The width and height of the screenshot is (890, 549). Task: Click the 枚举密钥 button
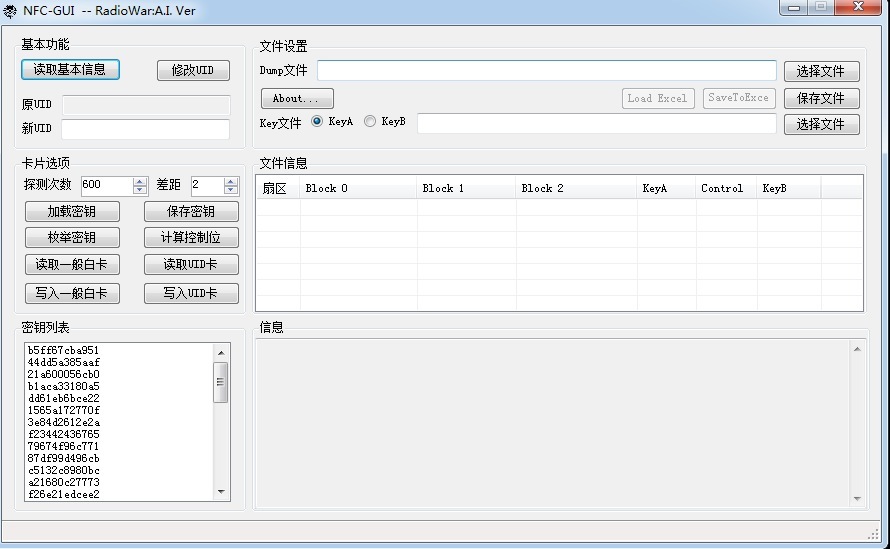72,238
